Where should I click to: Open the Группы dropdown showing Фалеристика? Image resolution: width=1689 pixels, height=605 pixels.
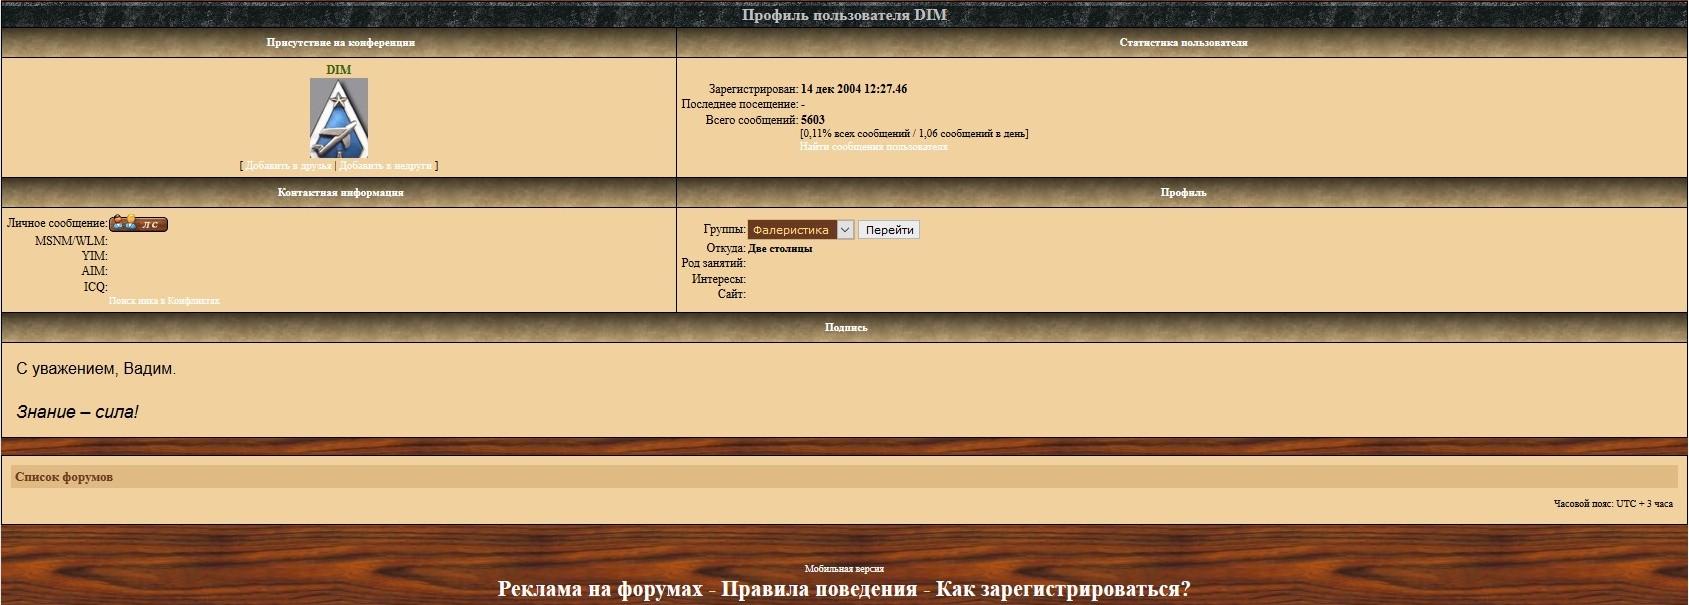coord(792,230)
